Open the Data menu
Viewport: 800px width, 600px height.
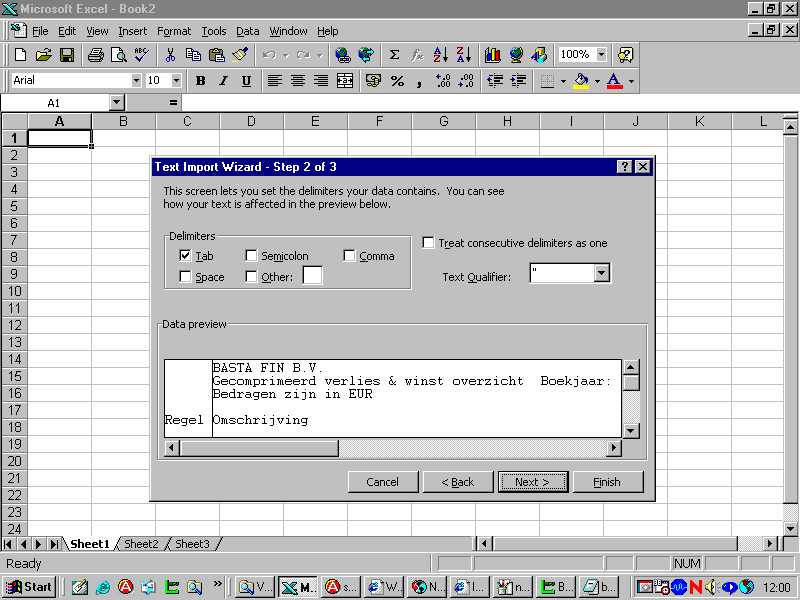pyautogui.click(x=247, y=31)
